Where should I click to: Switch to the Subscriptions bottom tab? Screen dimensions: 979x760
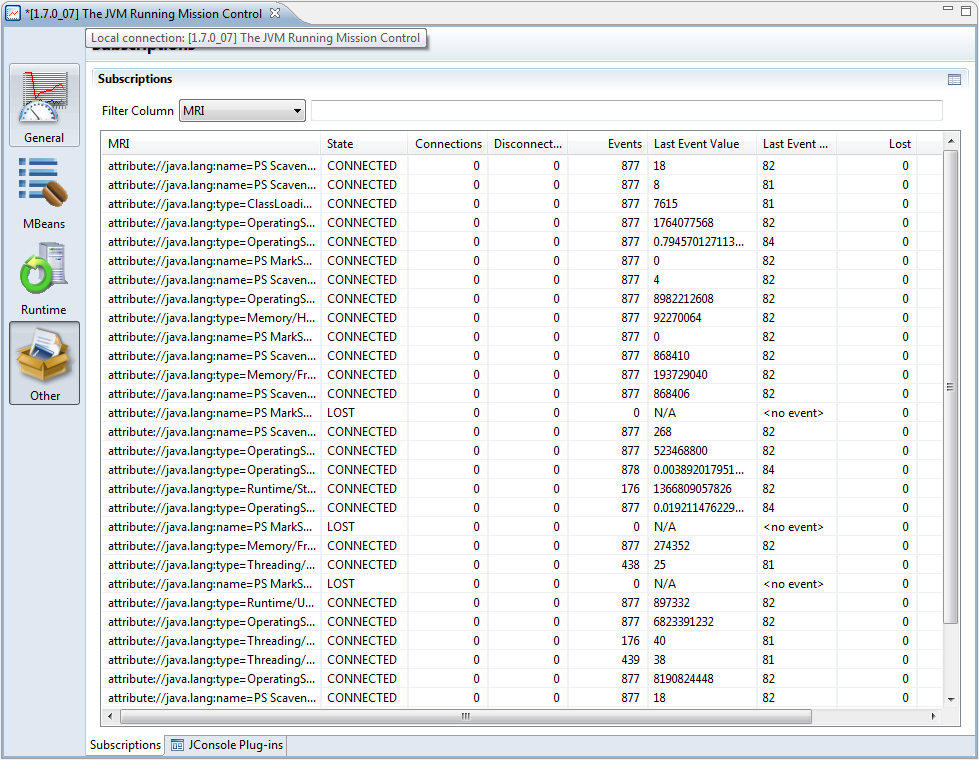tap(125, 745)
